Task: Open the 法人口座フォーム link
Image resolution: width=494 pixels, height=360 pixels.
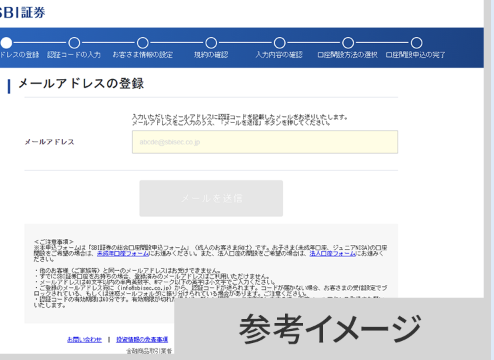Action: click(x=333, y=254)
